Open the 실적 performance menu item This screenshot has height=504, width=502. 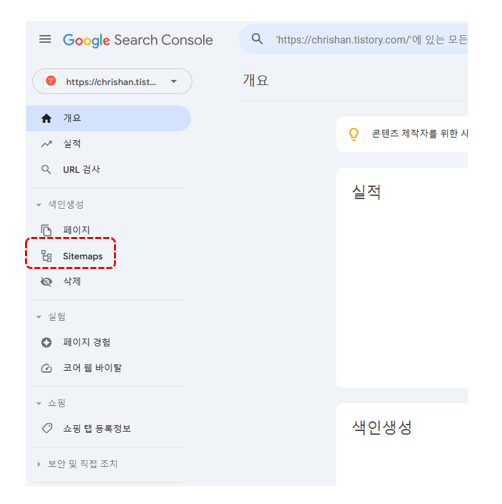point(108,144)
